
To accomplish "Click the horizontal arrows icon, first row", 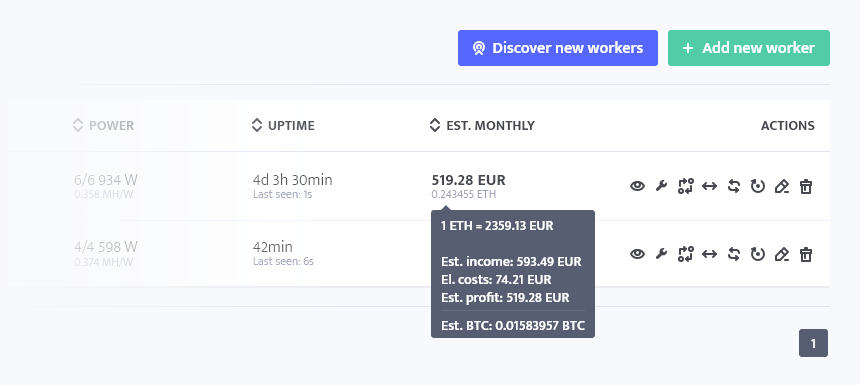I will (710, 186).
